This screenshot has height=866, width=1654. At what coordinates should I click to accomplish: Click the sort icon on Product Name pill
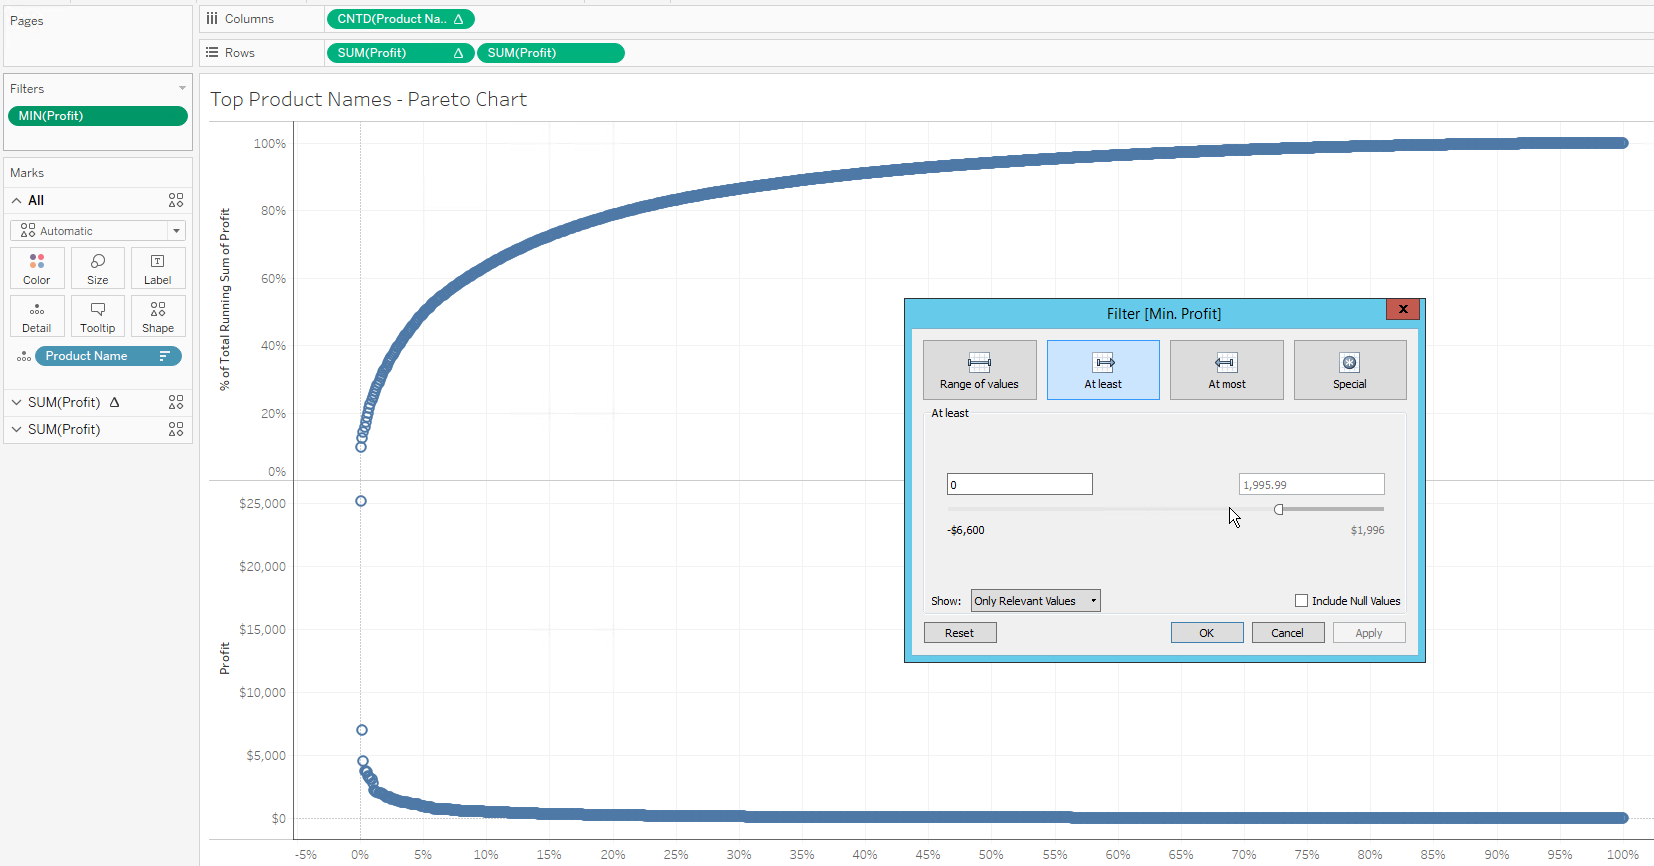165,356
